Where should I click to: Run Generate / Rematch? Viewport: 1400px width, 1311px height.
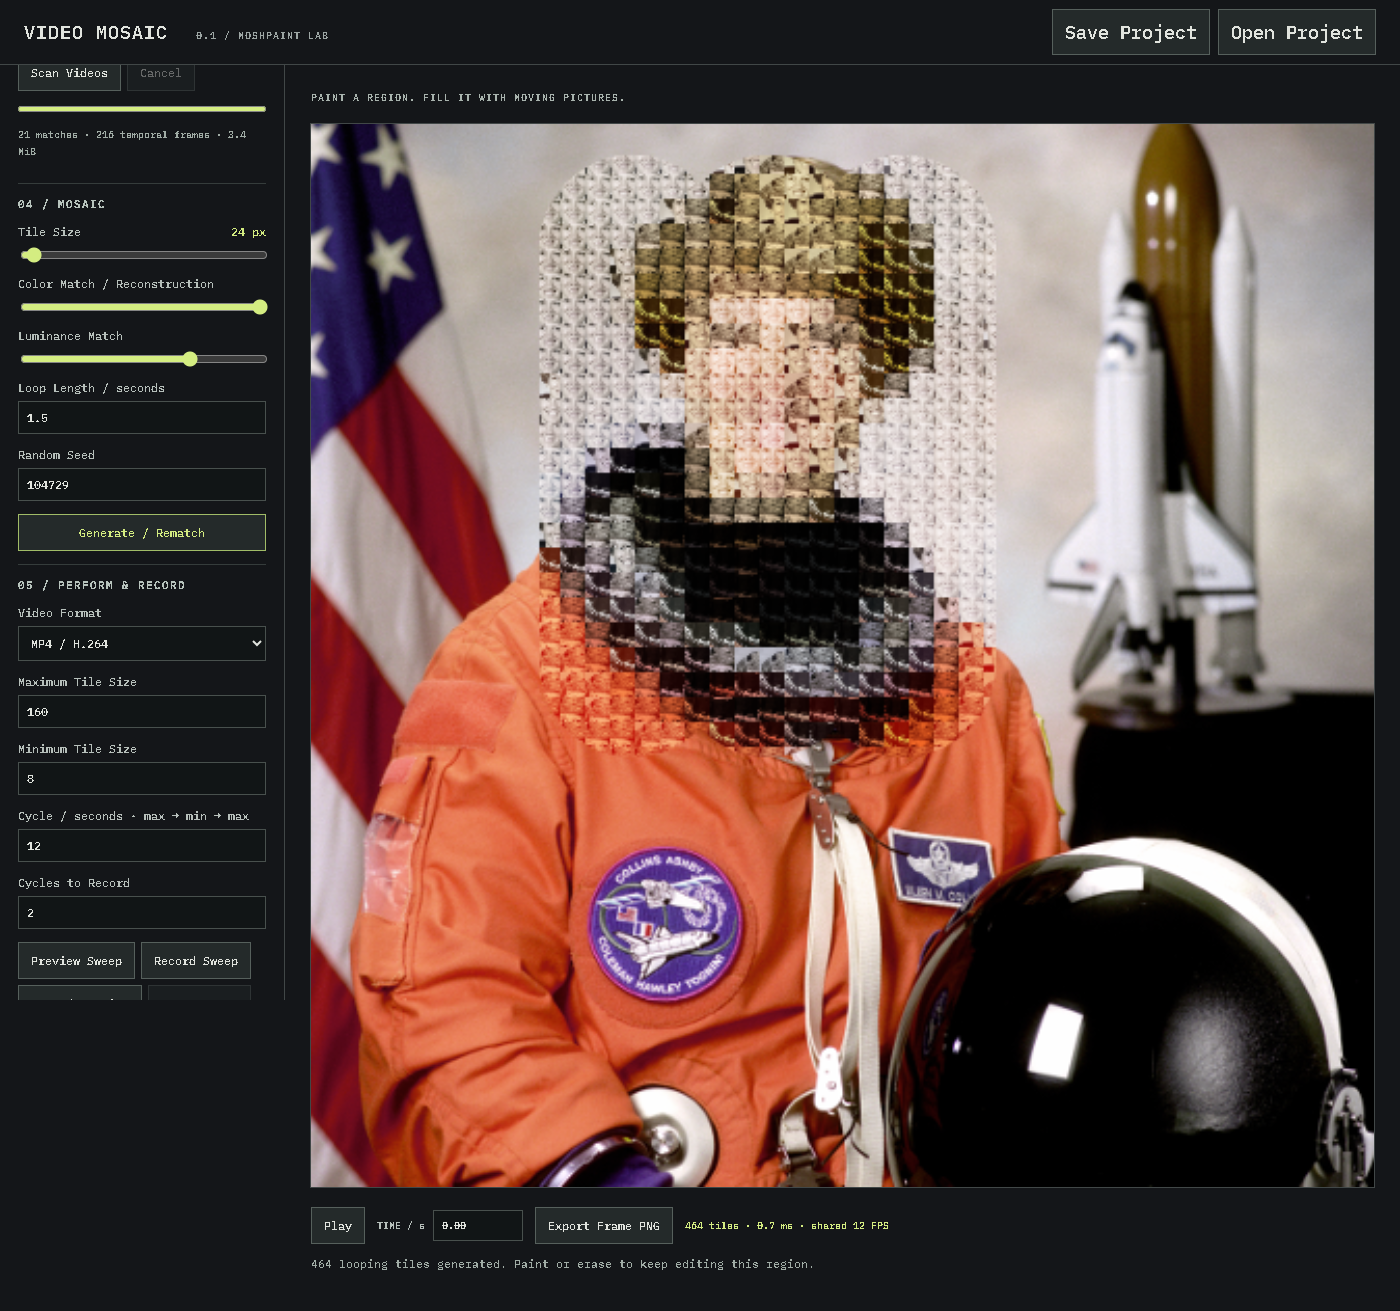click(142, 533)
